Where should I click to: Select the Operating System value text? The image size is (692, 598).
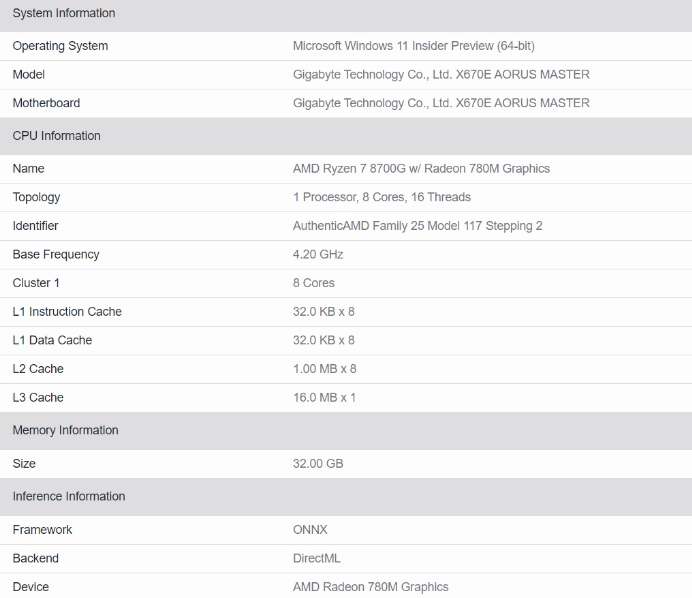[414, 46]
